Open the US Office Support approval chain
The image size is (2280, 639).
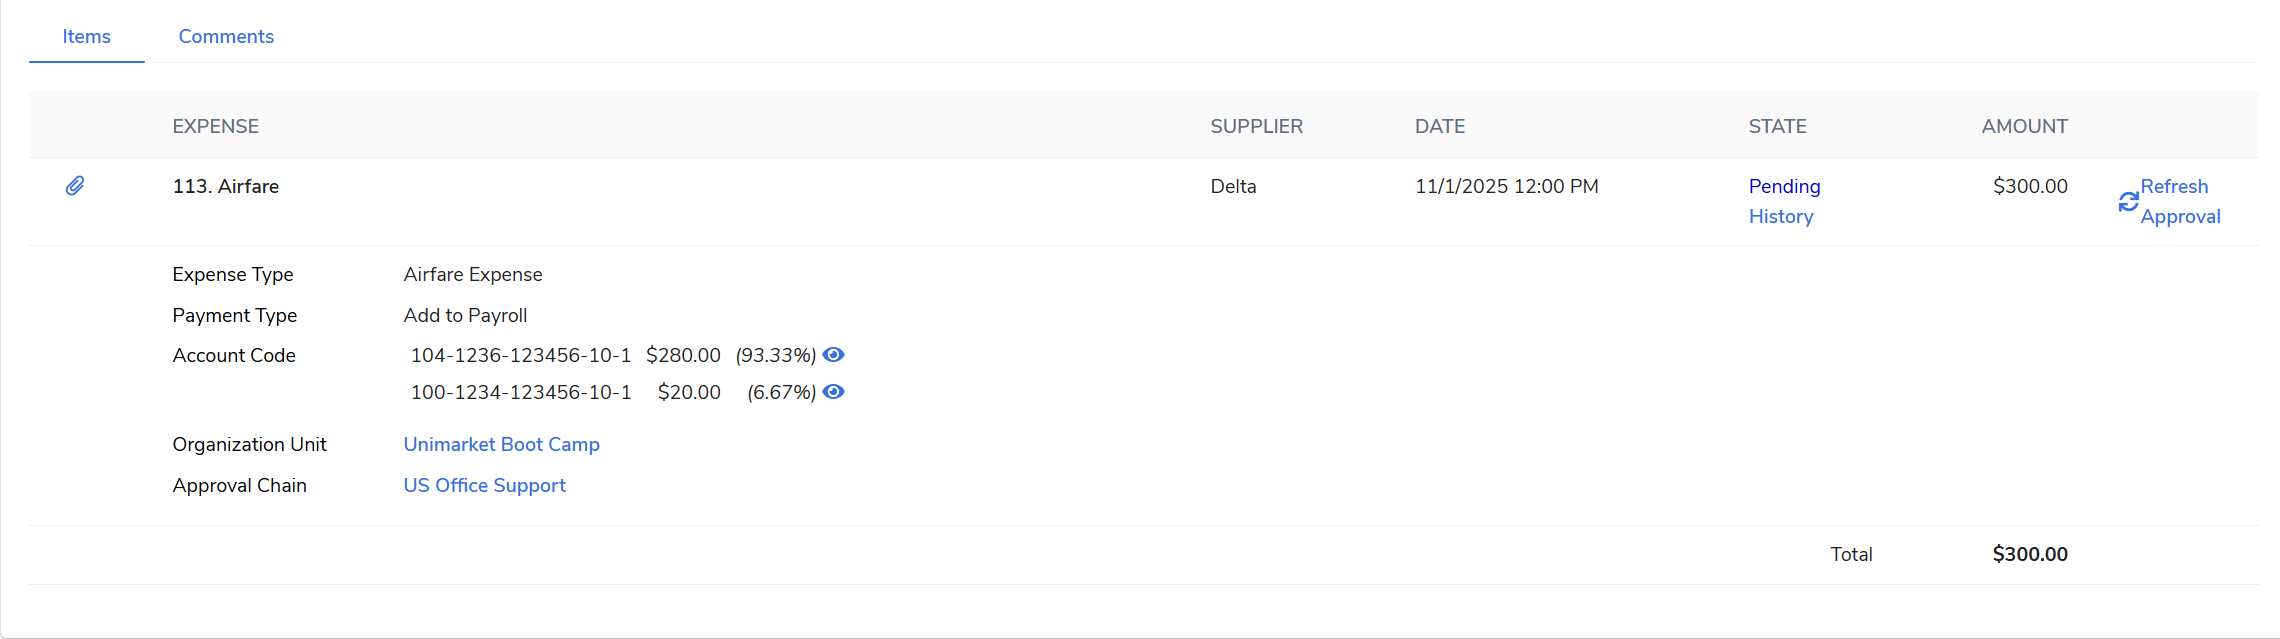click(x=484, y=485)
